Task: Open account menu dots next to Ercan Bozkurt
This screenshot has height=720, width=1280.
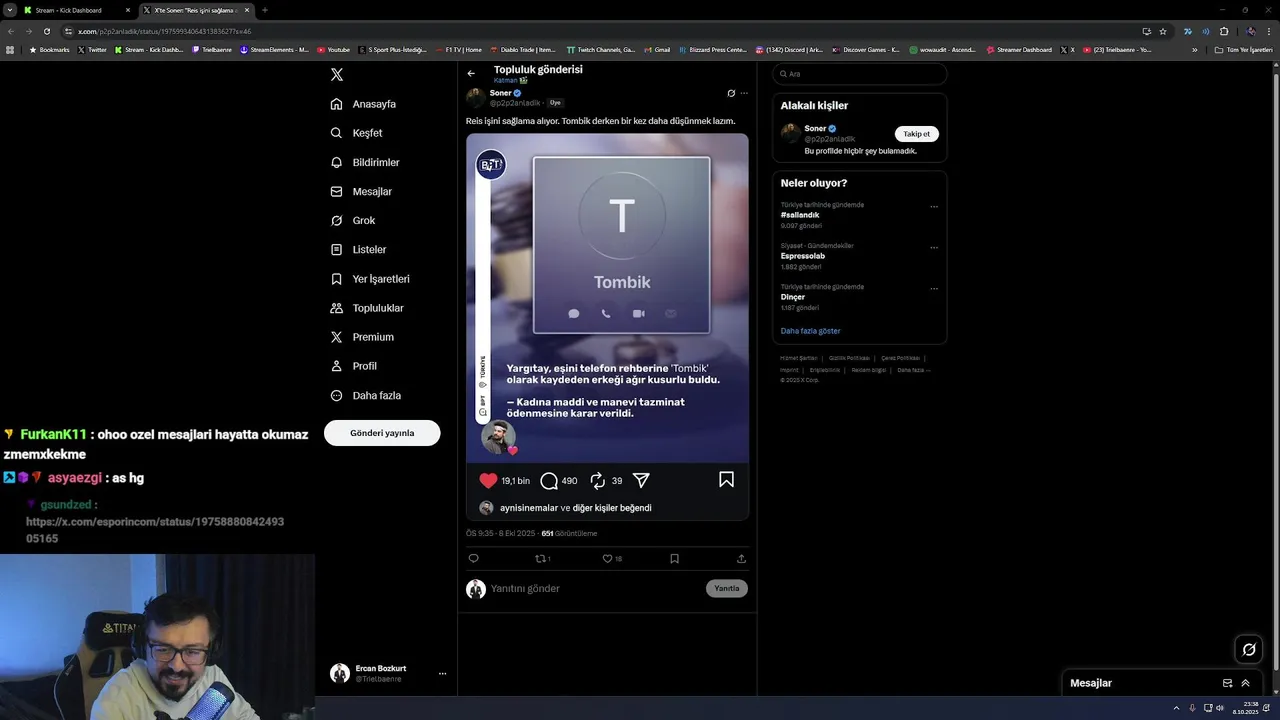Action: (442, 674)
